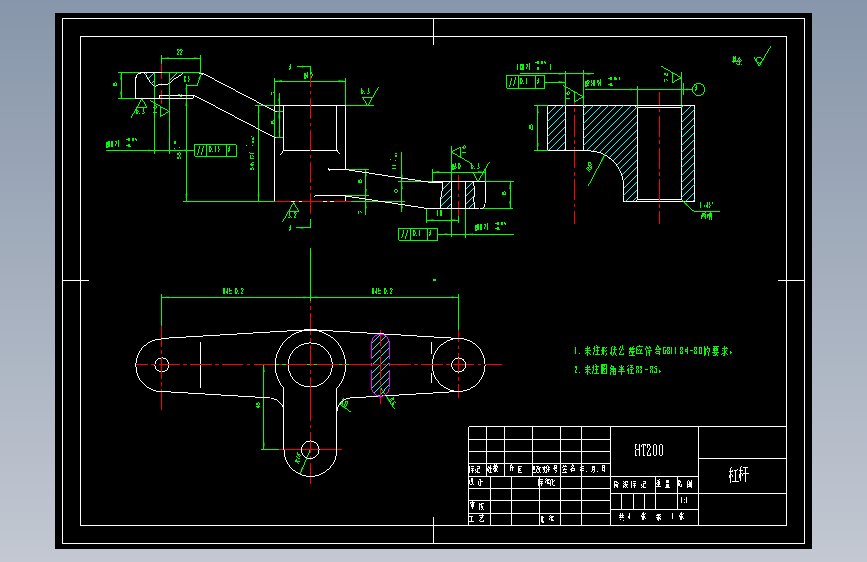Click the roughness symbol beside 其余 label
Image resolution: width=867 pixels, height=562 pixels.
762,57
